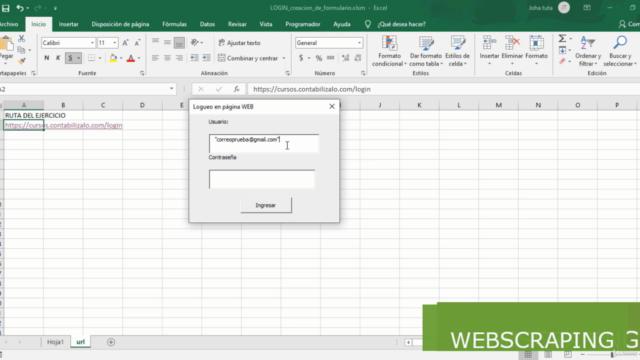Align text left
This screenshot has width=640, height=360.
click(x=155, y=58)
